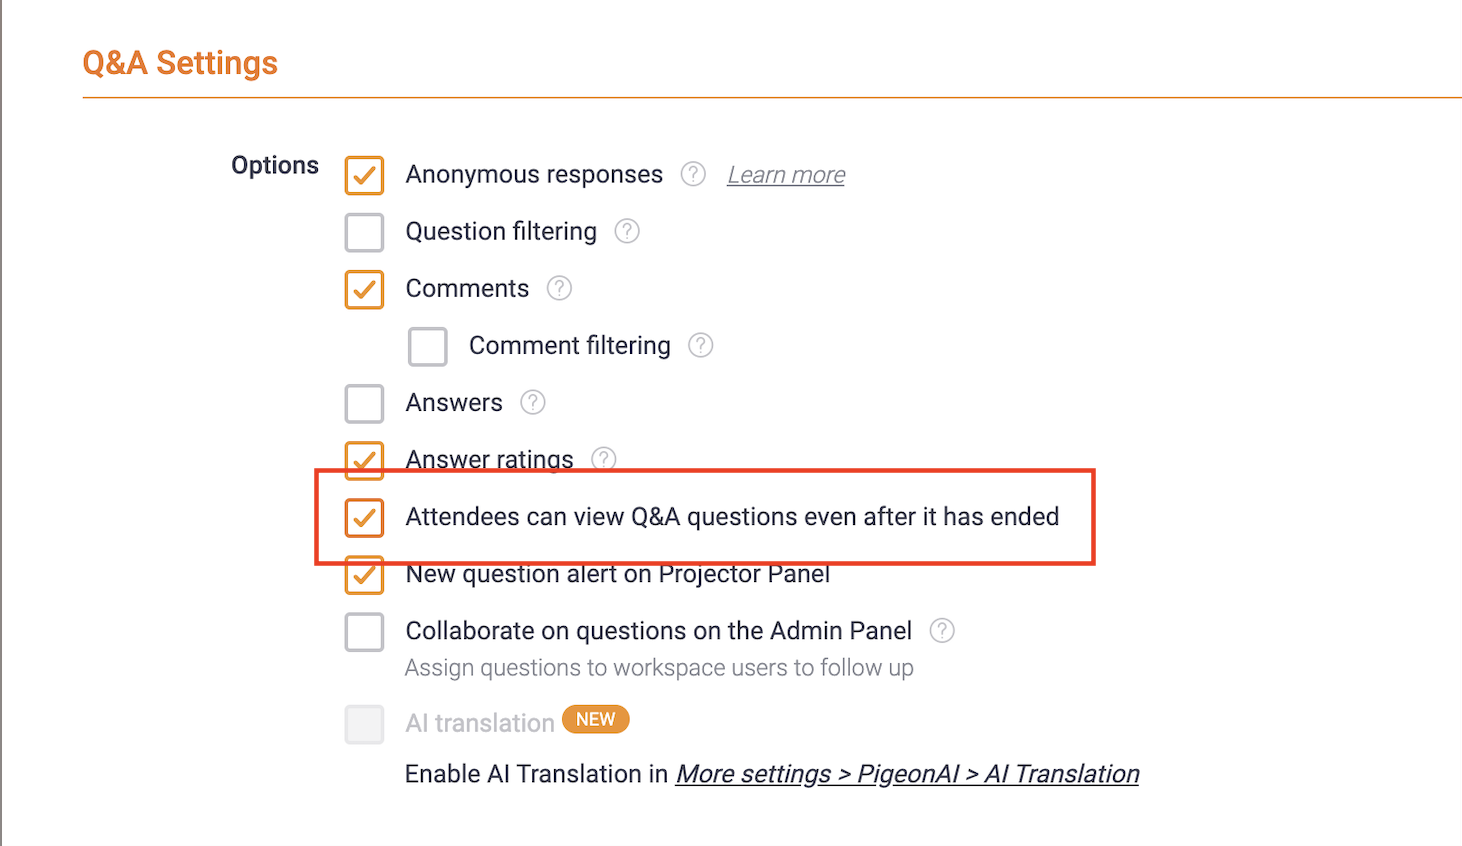
Task: Click help icon beside Question filtering
Action: tap(627, 231)
